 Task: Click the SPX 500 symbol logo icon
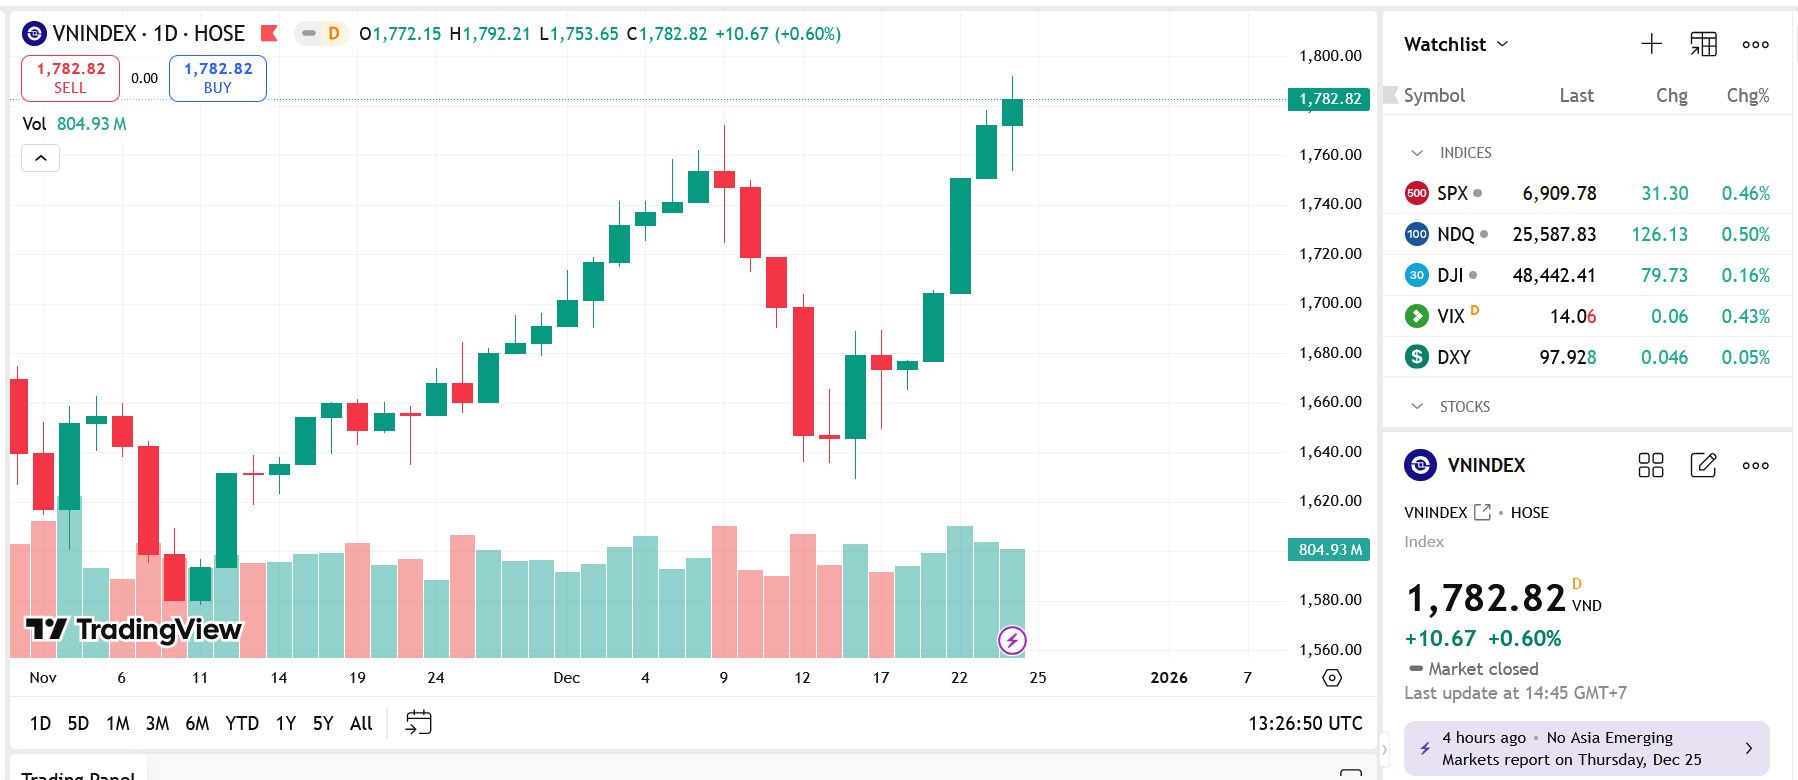[x=1417, y=193]
